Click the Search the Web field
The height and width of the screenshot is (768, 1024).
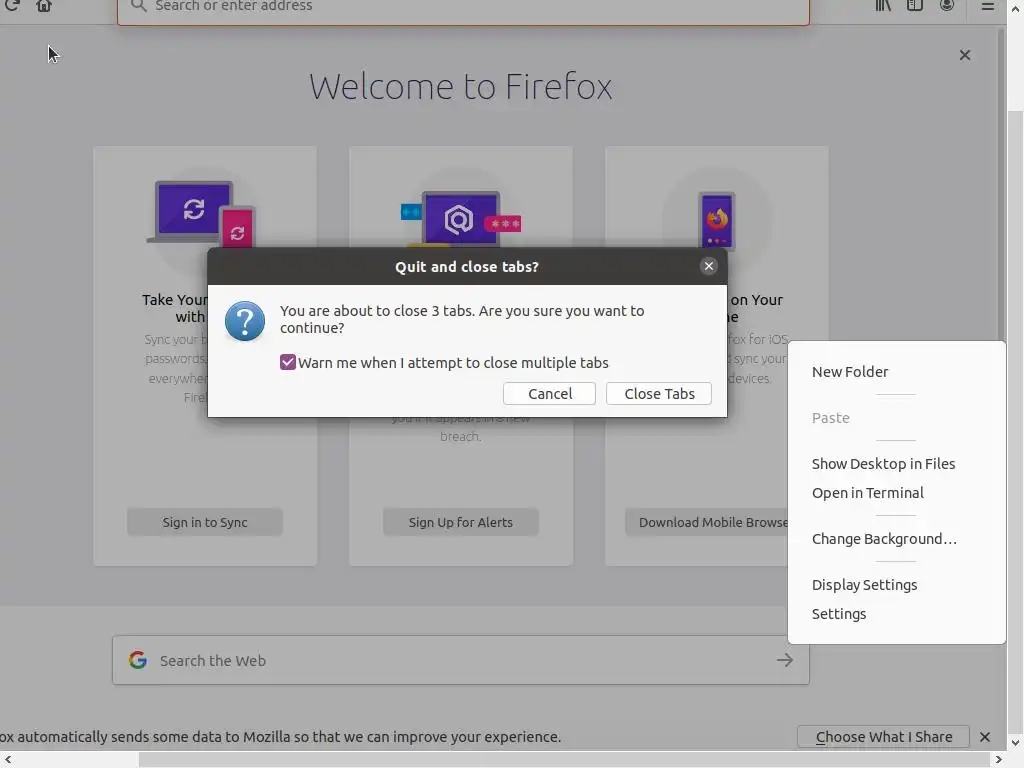[x=461, y=660]
